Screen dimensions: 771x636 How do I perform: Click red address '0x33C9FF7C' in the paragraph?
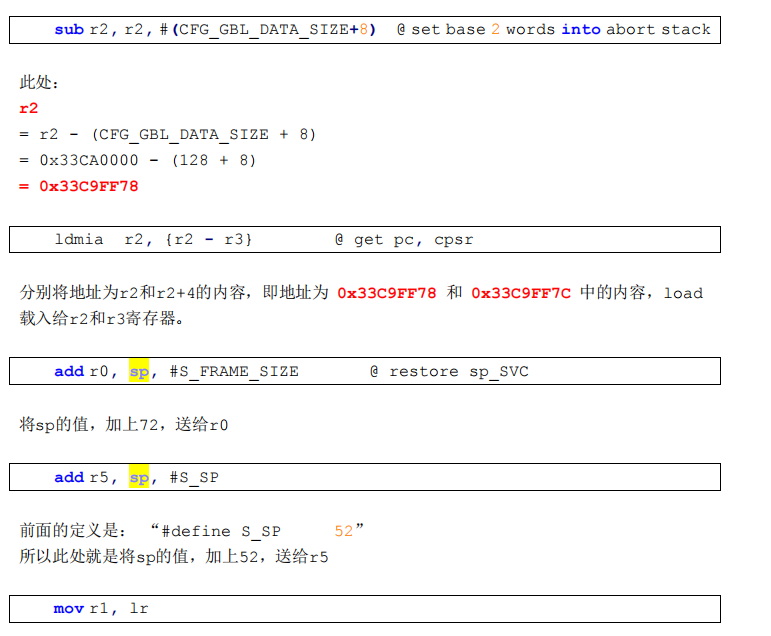point(521,293)
